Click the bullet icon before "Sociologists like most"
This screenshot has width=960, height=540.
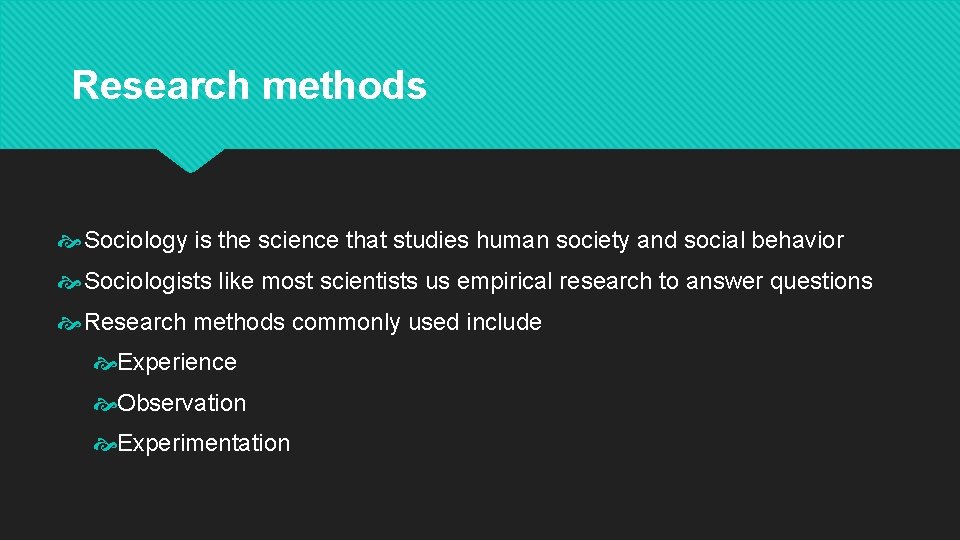click(71, 282)
